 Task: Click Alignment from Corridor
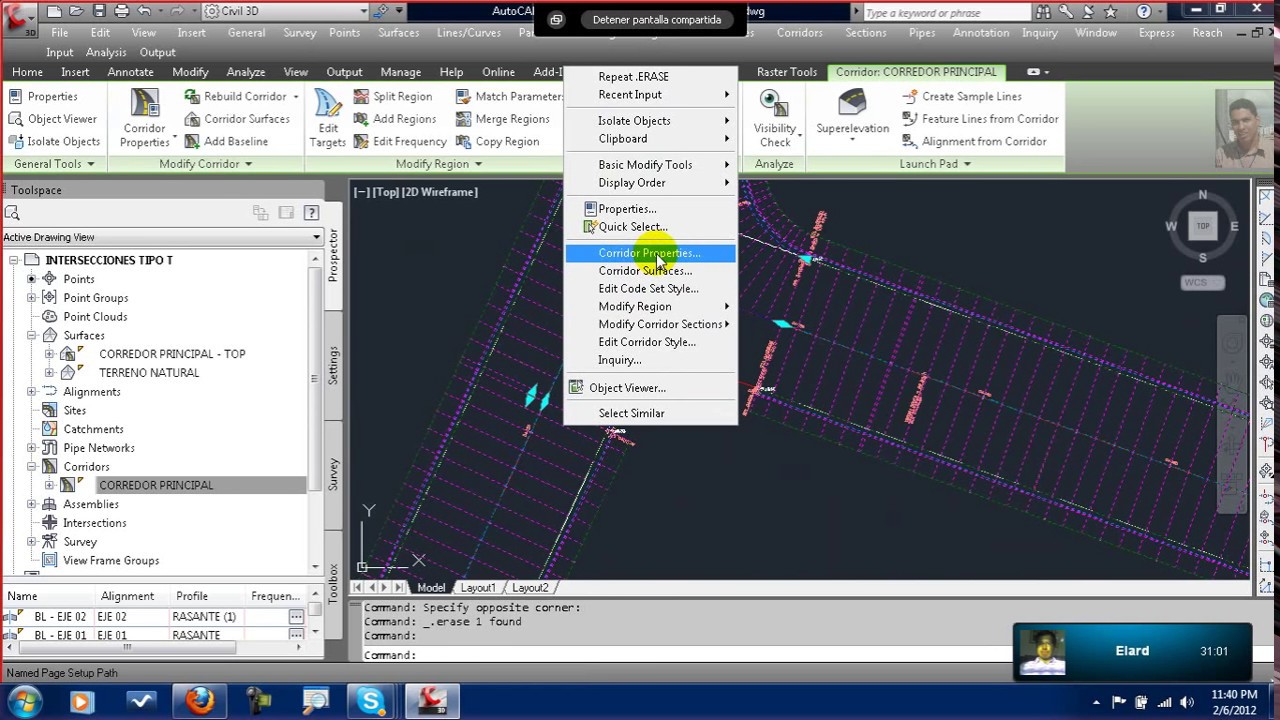click(974, 142)
